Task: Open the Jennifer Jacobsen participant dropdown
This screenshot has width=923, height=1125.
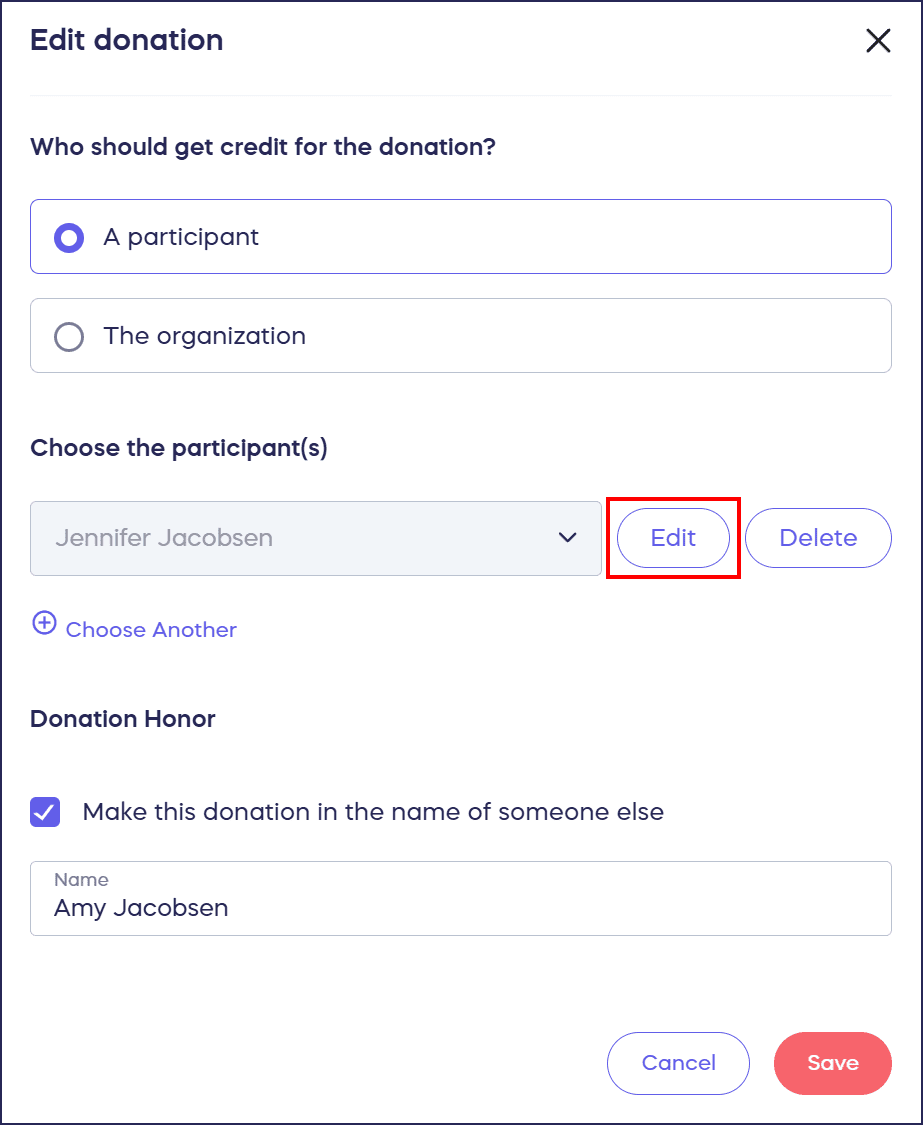Action: [x=300, y=538]
